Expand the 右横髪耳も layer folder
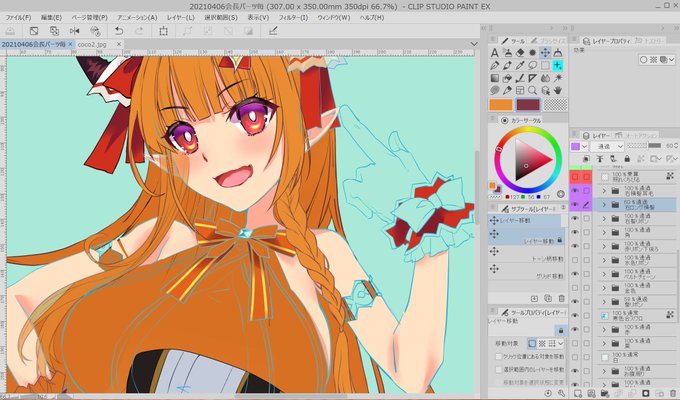This screenshot has height=400, width=680. click(x=604, y=191)
